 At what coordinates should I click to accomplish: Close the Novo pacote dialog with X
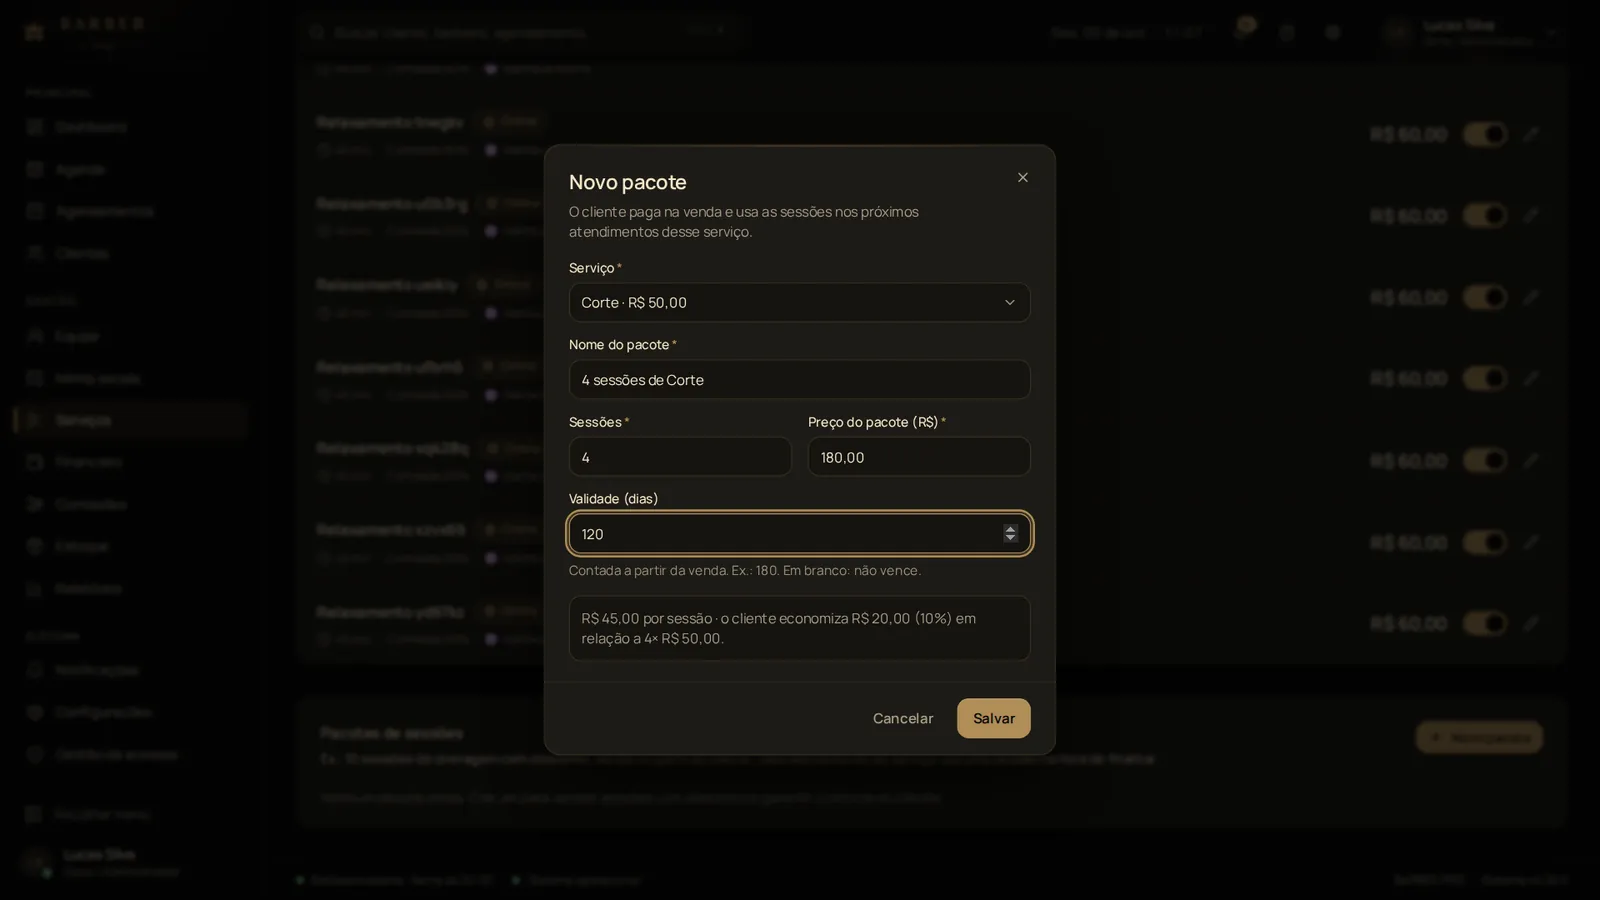point(1022,178)
